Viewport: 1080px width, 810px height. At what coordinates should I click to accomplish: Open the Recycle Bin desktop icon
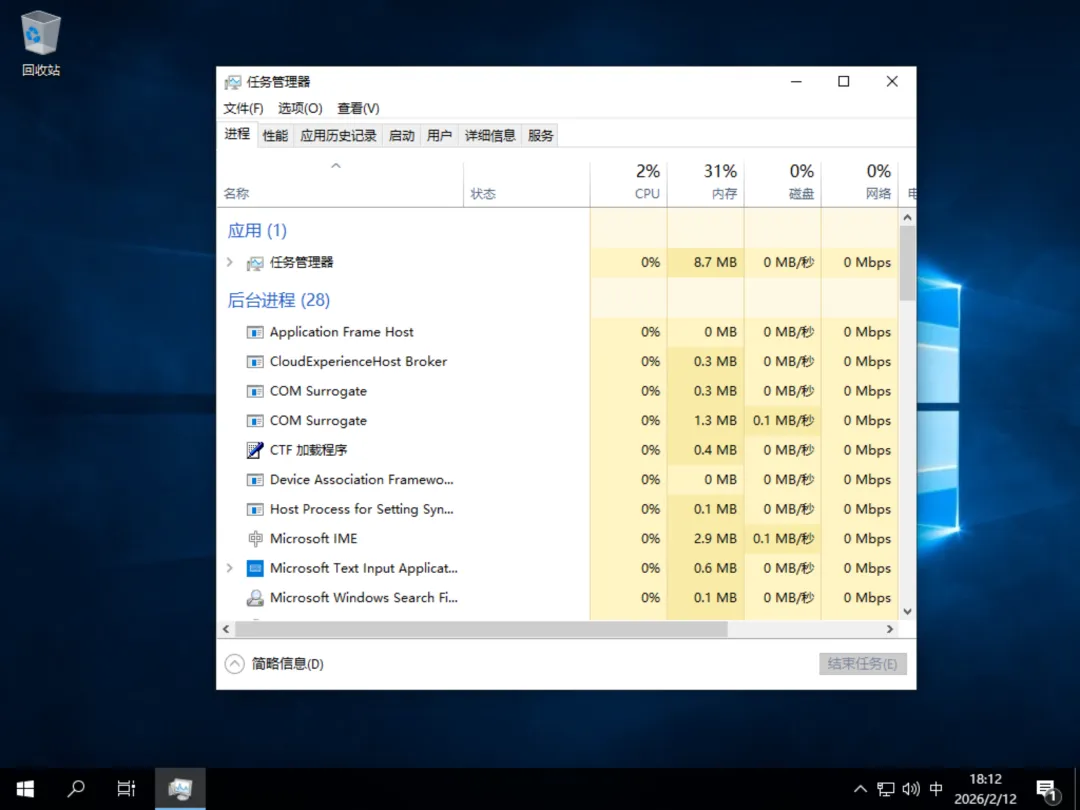(41, 43)
